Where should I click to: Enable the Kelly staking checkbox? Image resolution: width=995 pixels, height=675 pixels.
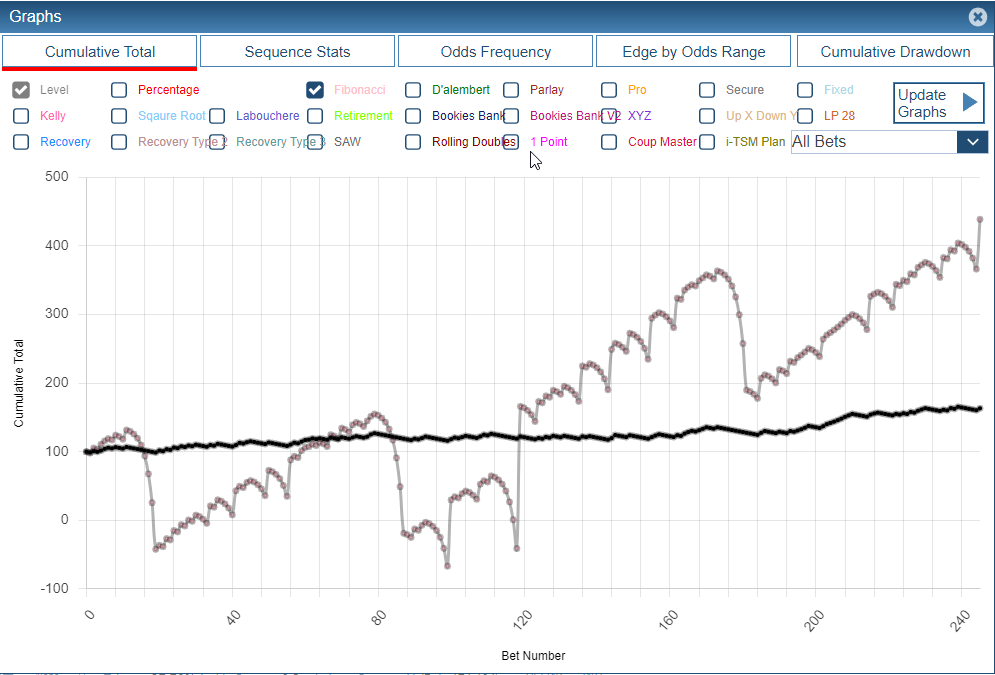point(21,115)
